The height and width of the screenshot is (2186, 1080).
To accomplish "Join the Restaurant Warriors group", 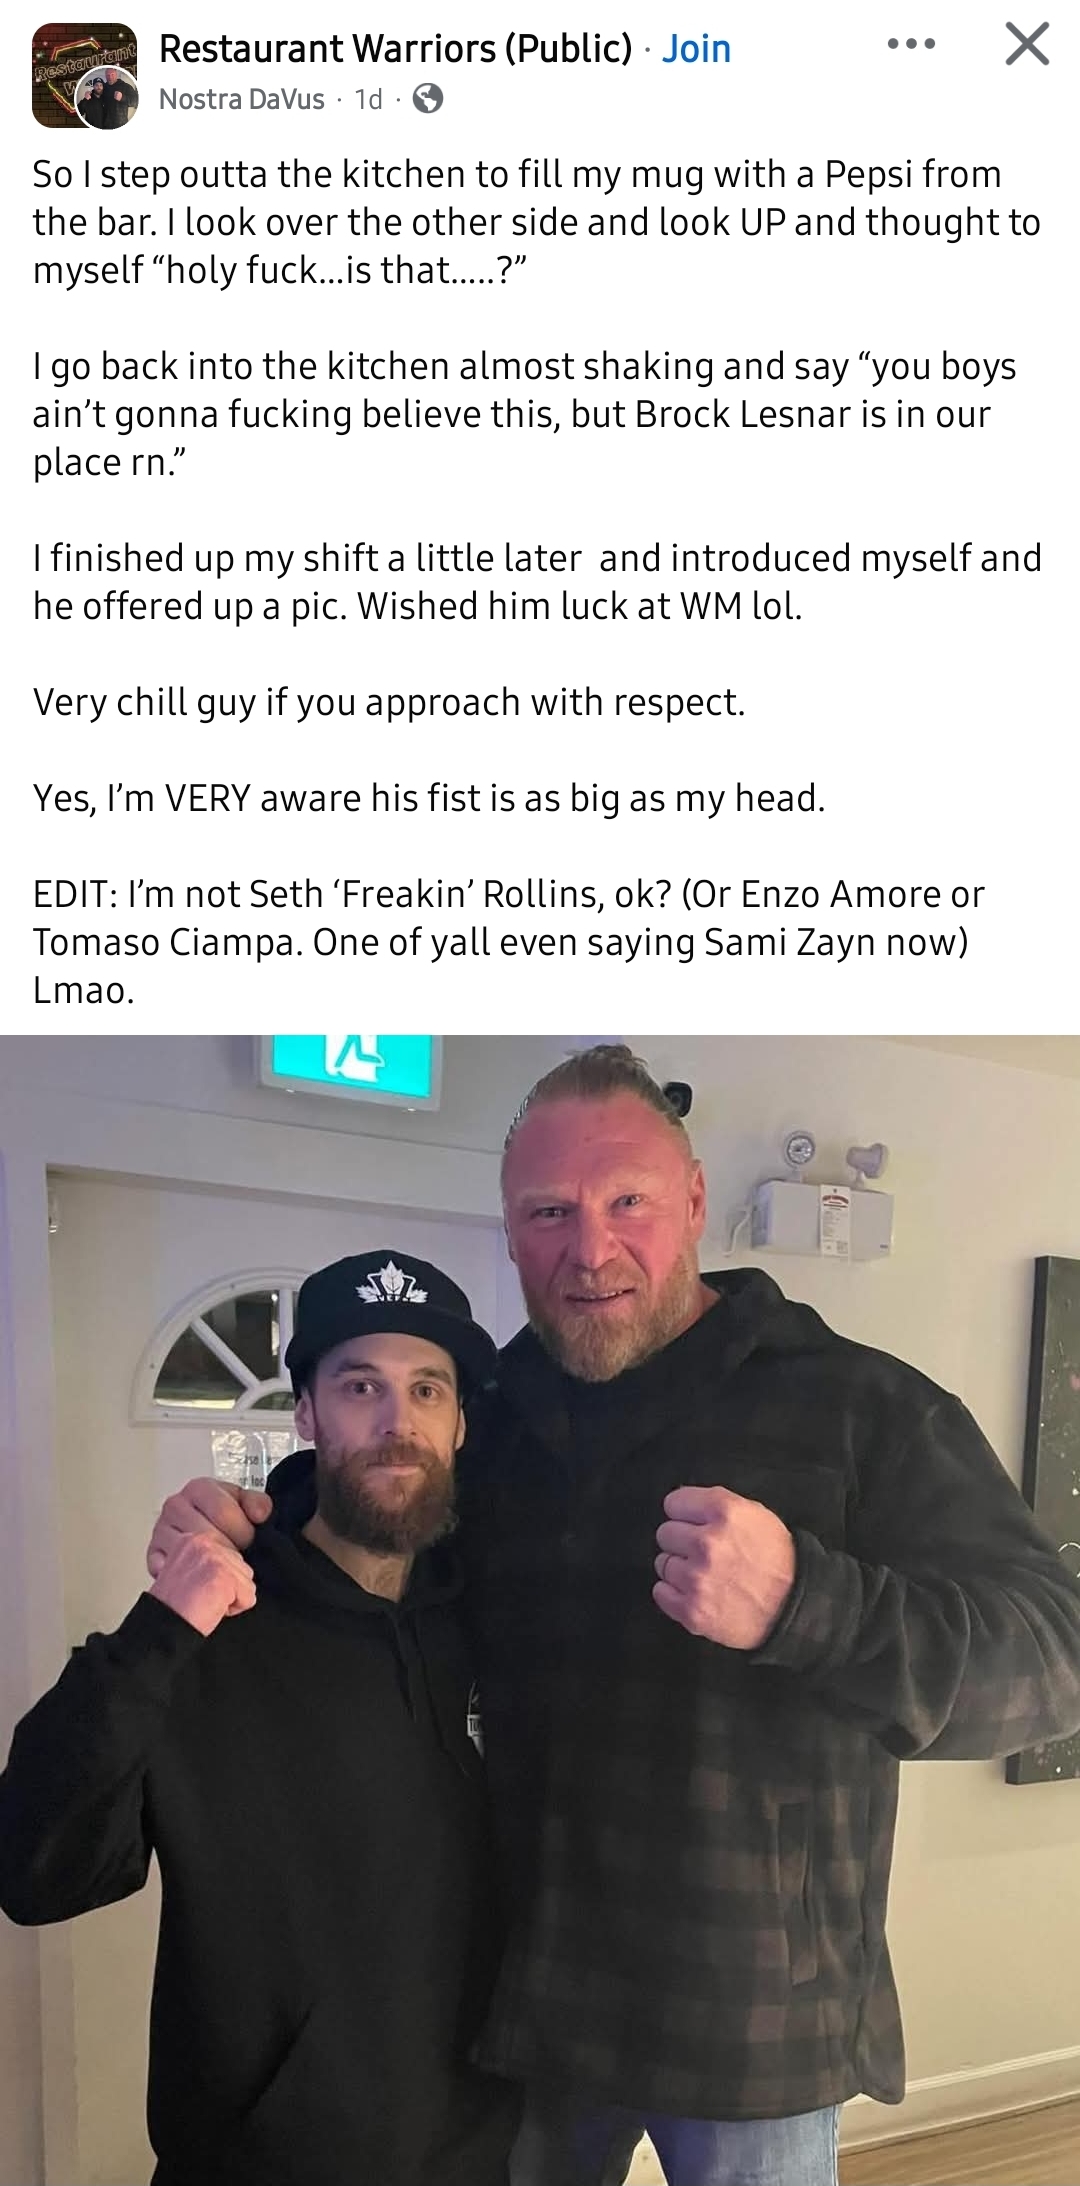I will coord(697,48).
